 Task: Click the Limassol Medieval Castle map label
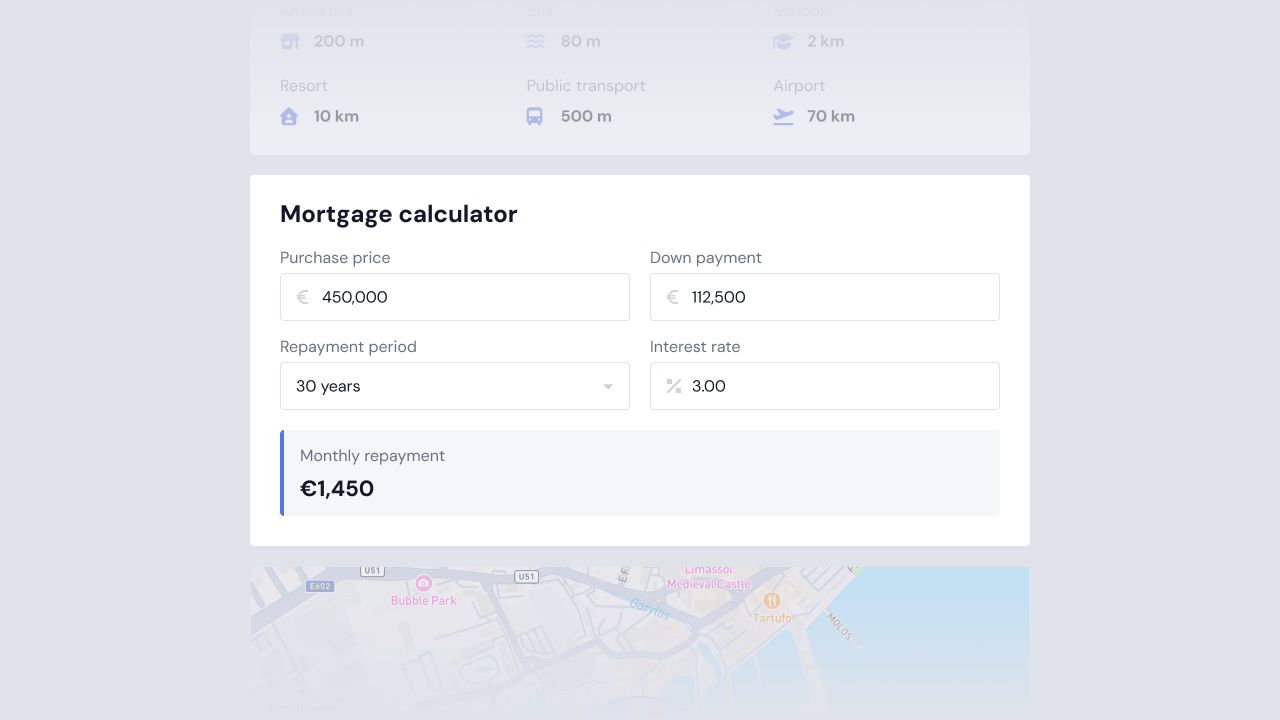click(708, 577)
